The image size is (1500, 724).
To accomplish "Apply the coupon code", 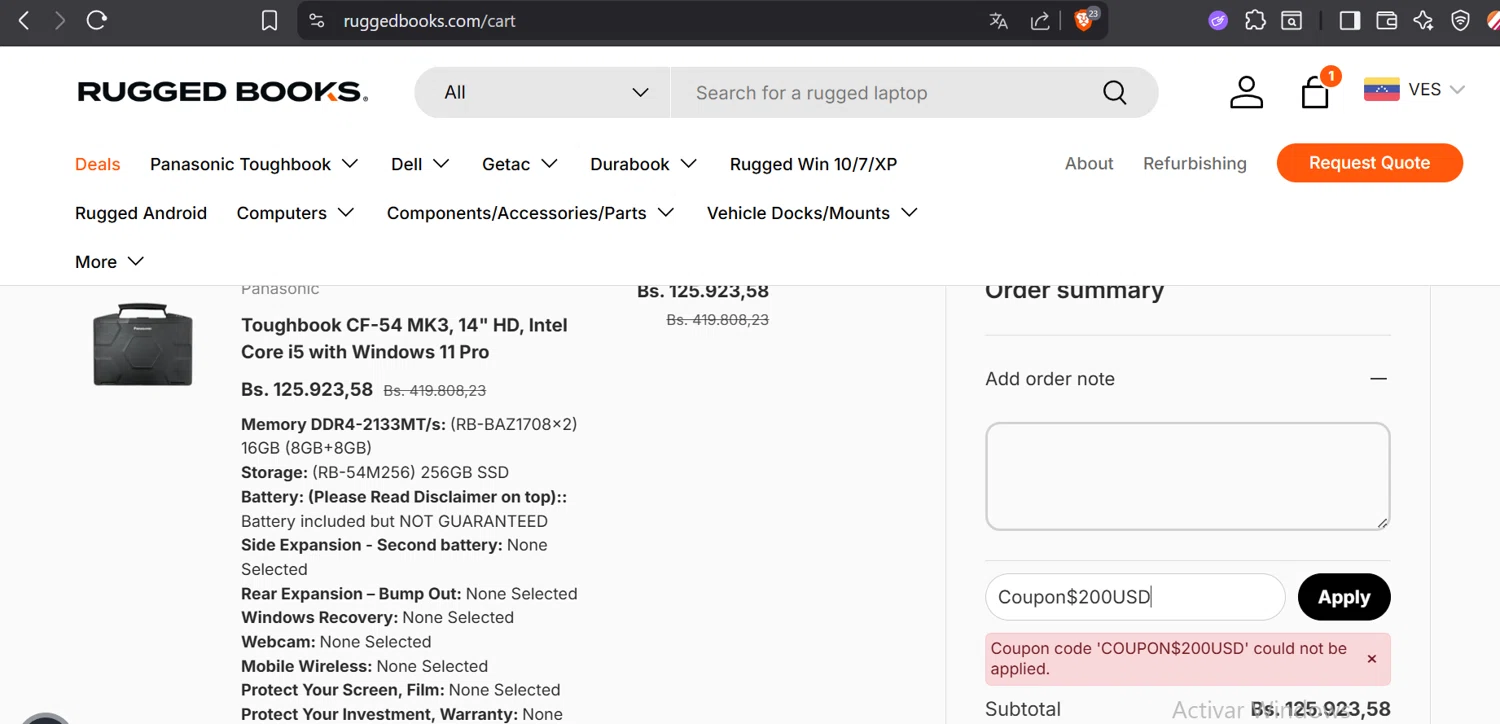I will 1343,597.
